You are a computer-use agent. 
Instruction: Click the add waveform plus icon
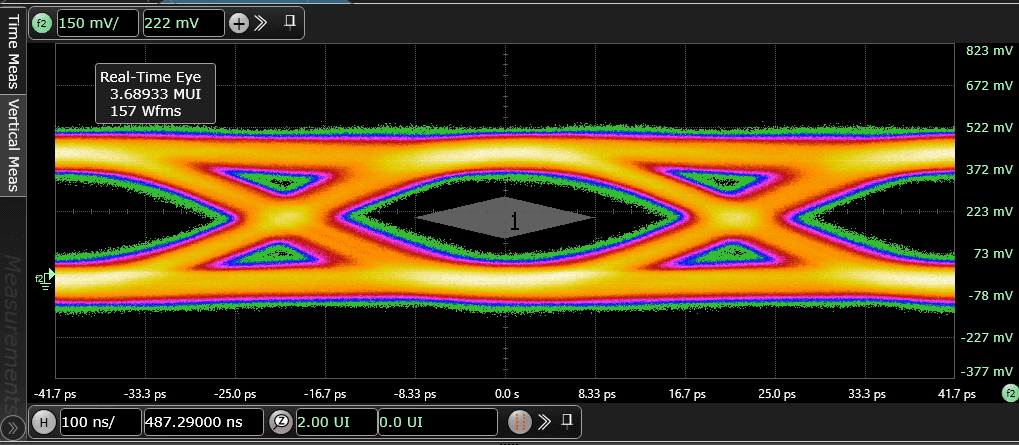239,23
